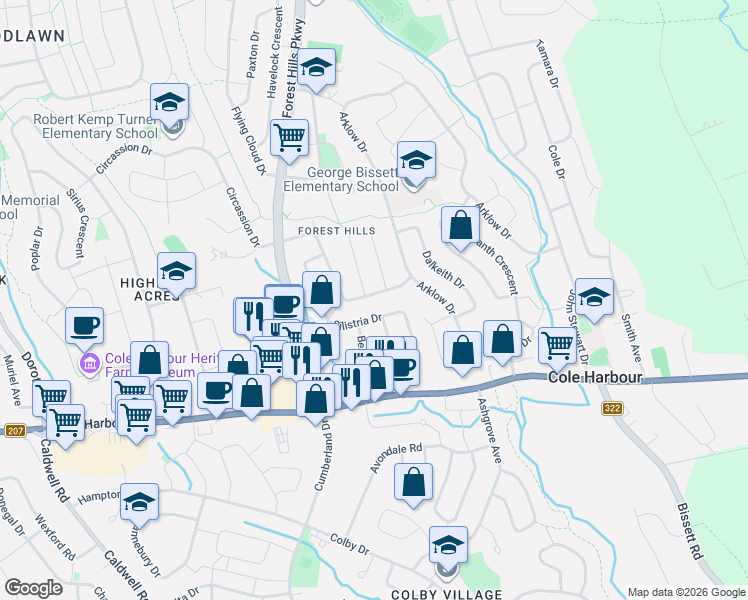Image resolution: width=748 pixels, height=600 pixels.
Task: Select coffee cup marker east of restaurant cluster
Action: coord(405,367)
